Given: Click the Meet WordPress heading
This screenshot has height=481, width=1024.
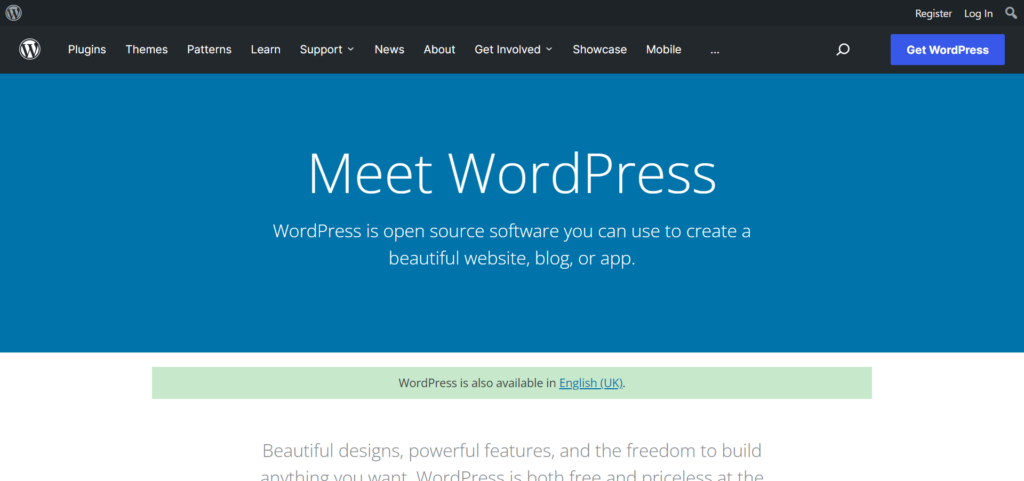Looking at the screenshot, I should (512, 173).
